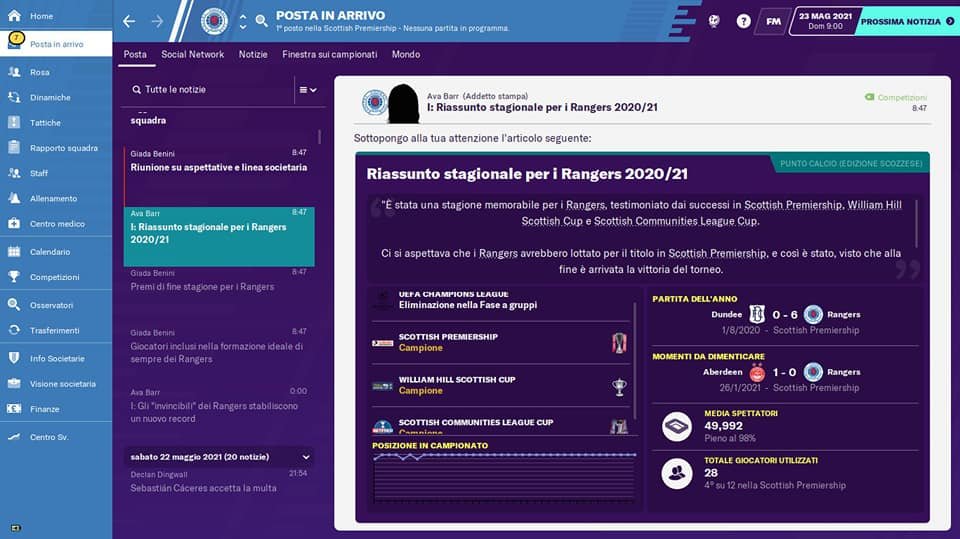Click the Media spettatori stadium icon
The image size is (960, 539).
677,426
